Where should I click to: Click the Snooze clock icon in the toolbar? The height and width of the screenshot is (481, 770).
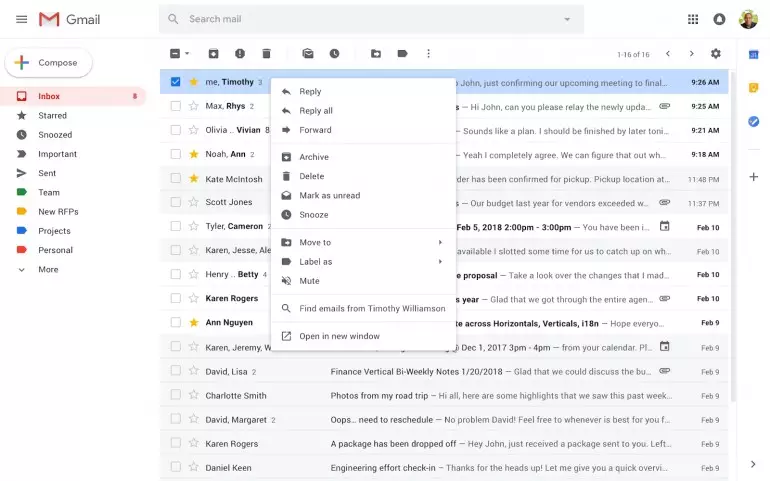point(334,54)
